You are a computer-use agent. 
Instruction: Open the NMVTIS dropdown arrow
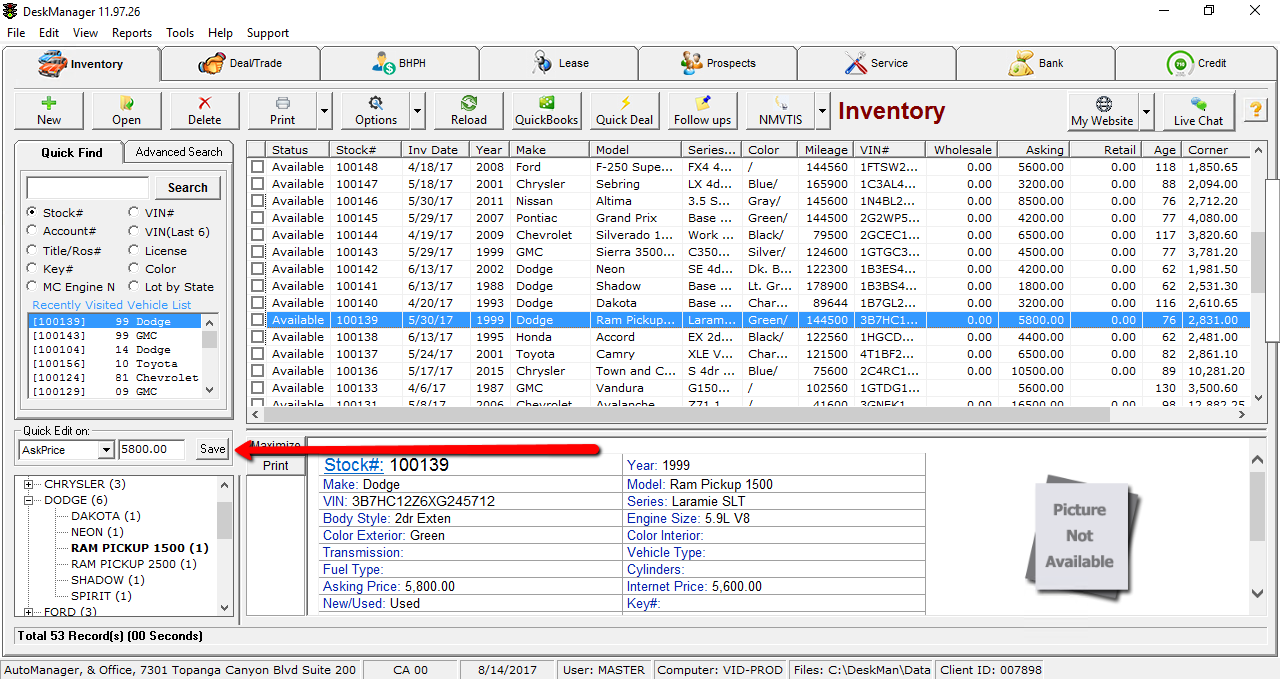coord(823,111)
